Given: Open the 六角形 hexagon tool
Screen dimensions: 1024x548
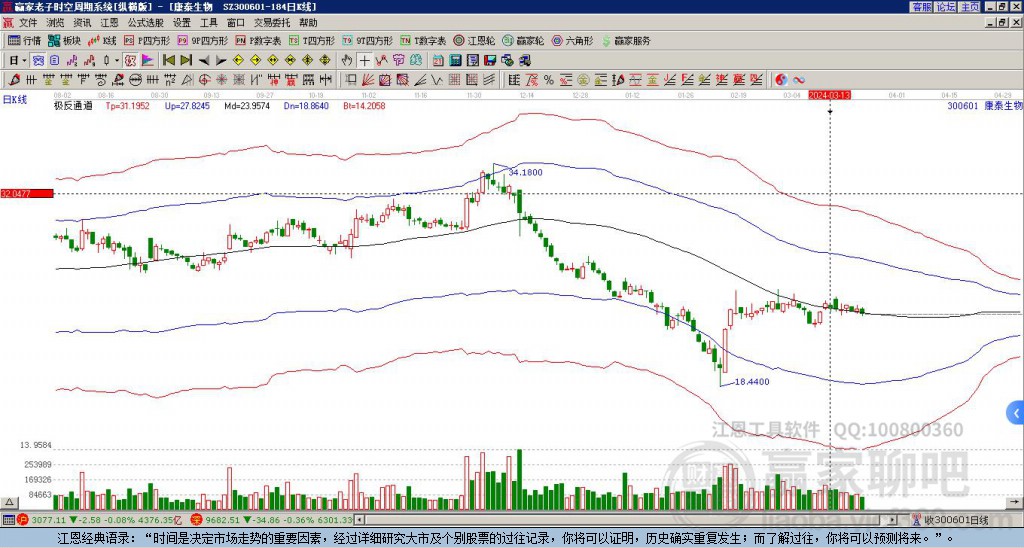Looking at the screenshot, I should (x=573, y=40).
